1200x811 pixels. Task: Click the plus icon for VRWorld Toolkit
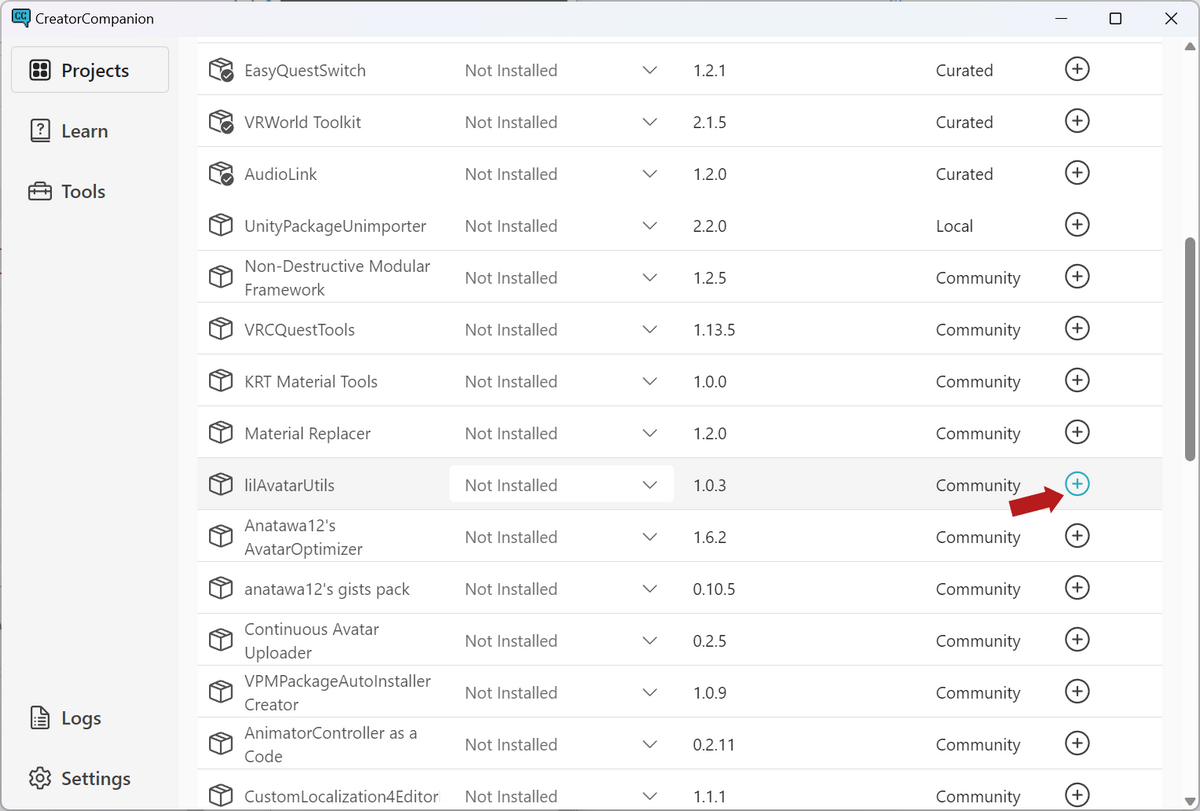(x=1077, y=121)
